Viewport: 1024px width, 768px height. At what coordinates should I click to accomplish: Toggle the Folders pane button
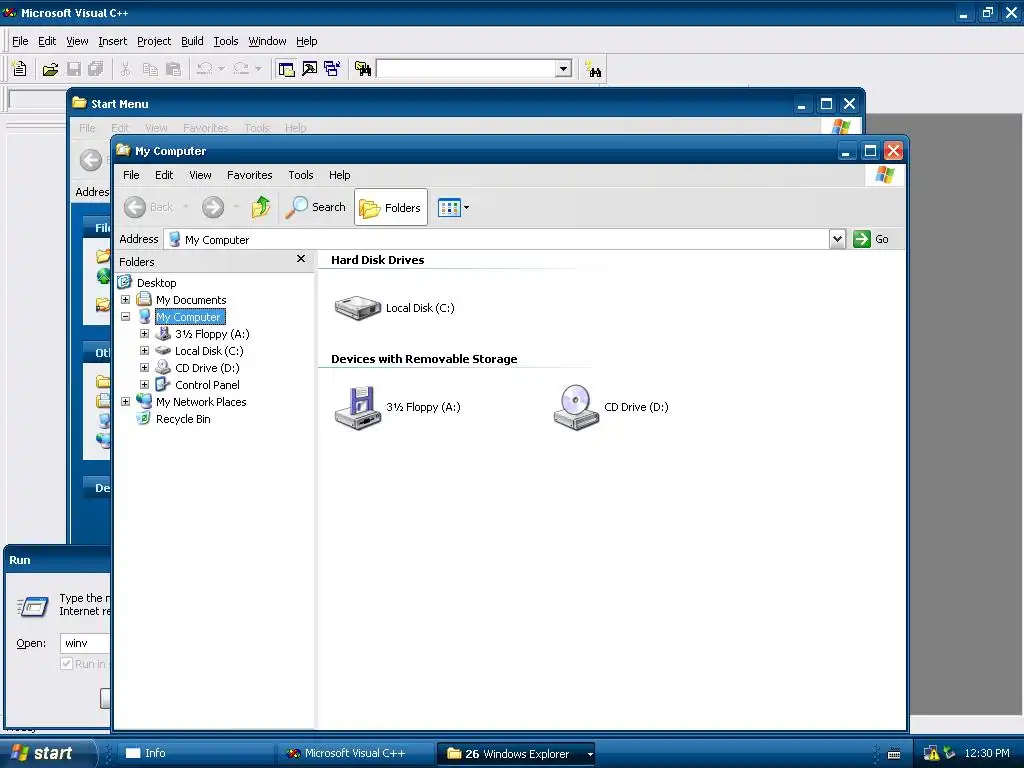(x=391, y=208)
